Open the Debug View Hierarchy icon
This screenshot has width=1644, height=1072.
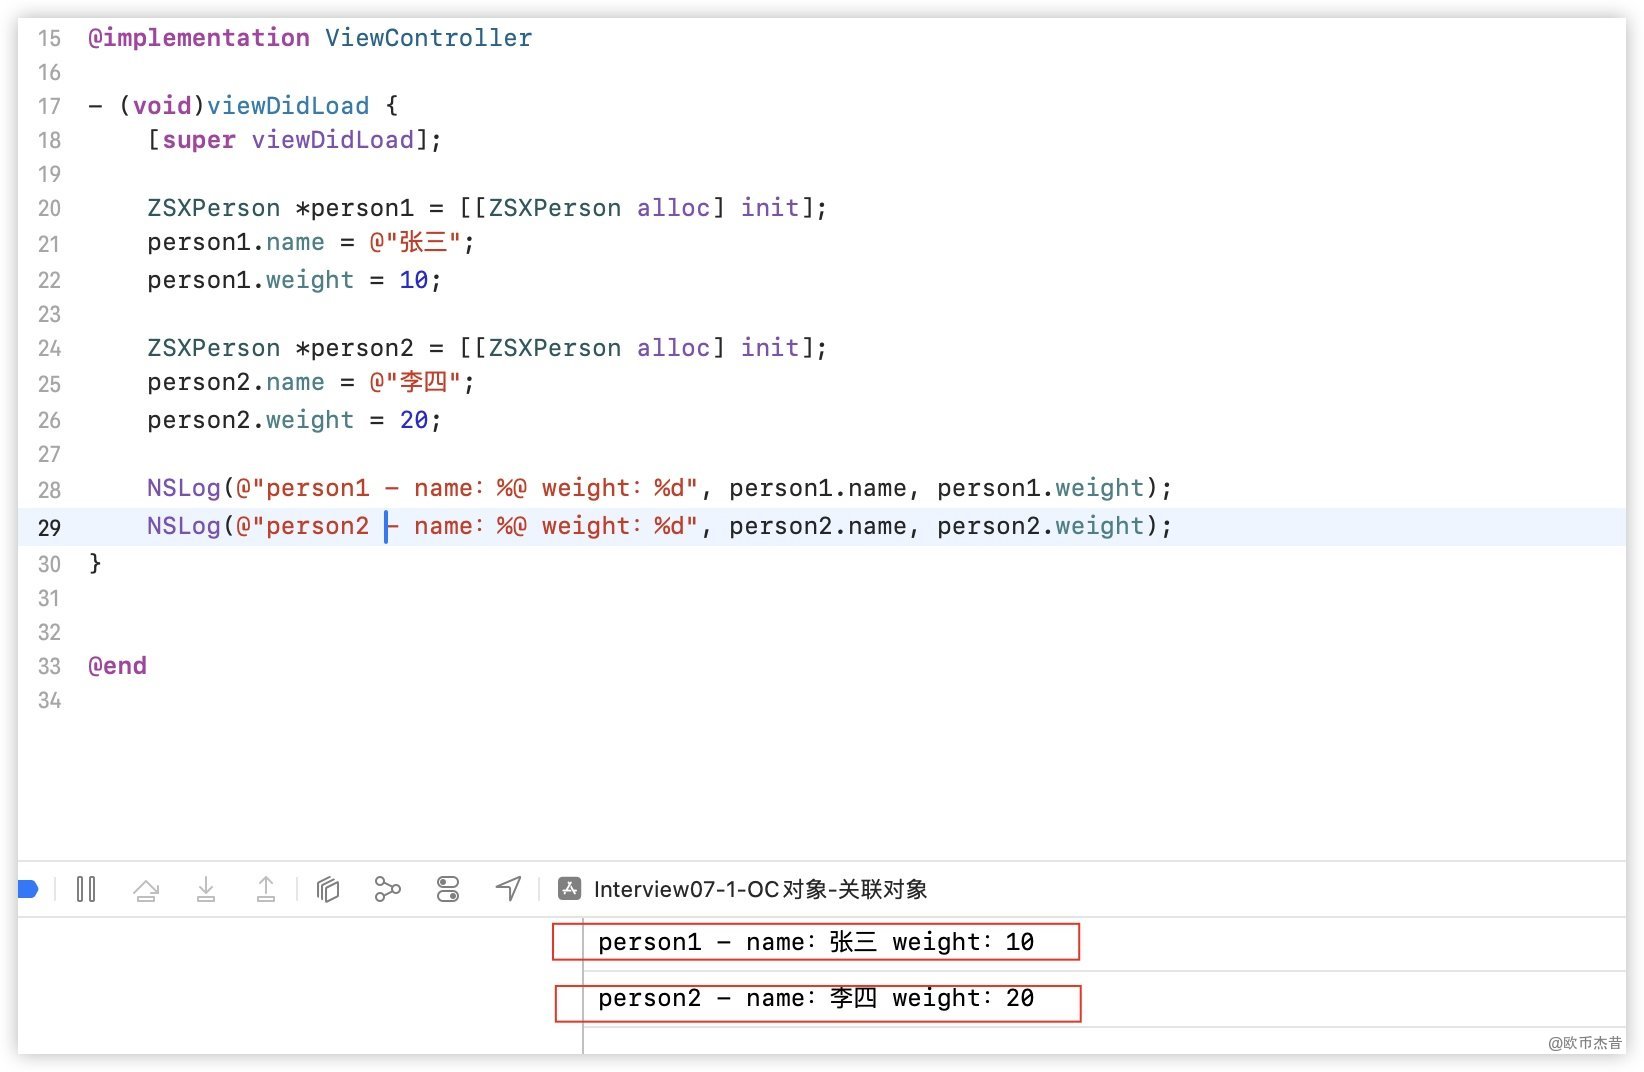click(x=328, y=889)
